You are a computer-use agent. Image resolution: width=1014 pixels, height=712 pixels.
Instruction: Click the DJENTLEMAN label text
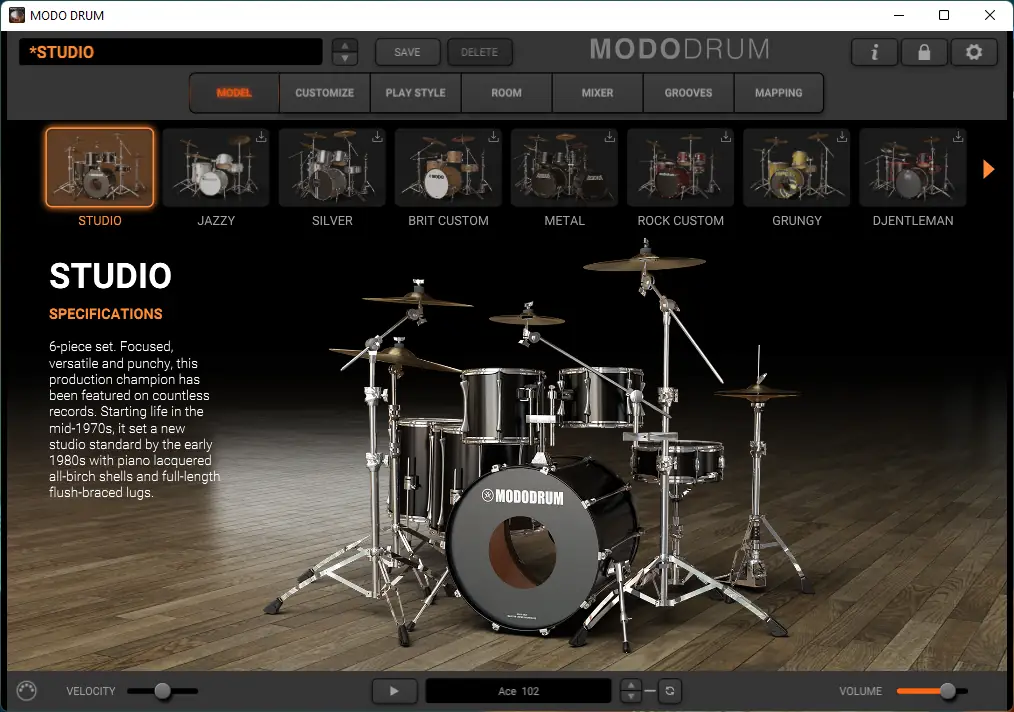coord(912,221)
